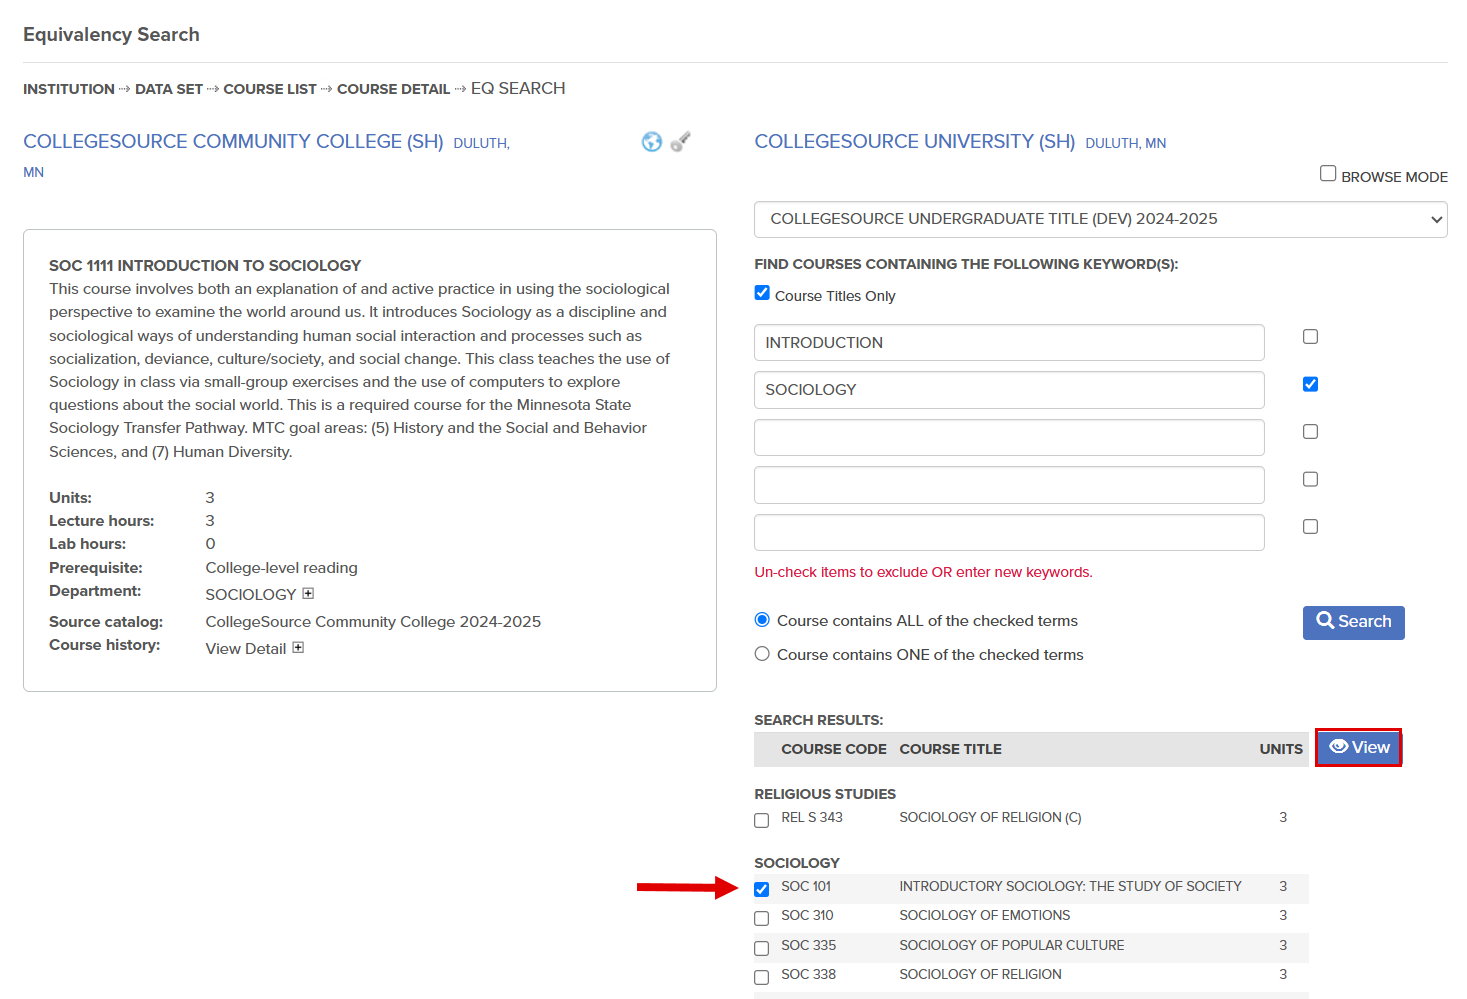The height and width of the screenshot is (999, 1467).
Task: Open the COLLEGESOURCE UNDERGRADUATE TITLE dataset dropdown
Action: point(1100,219)
